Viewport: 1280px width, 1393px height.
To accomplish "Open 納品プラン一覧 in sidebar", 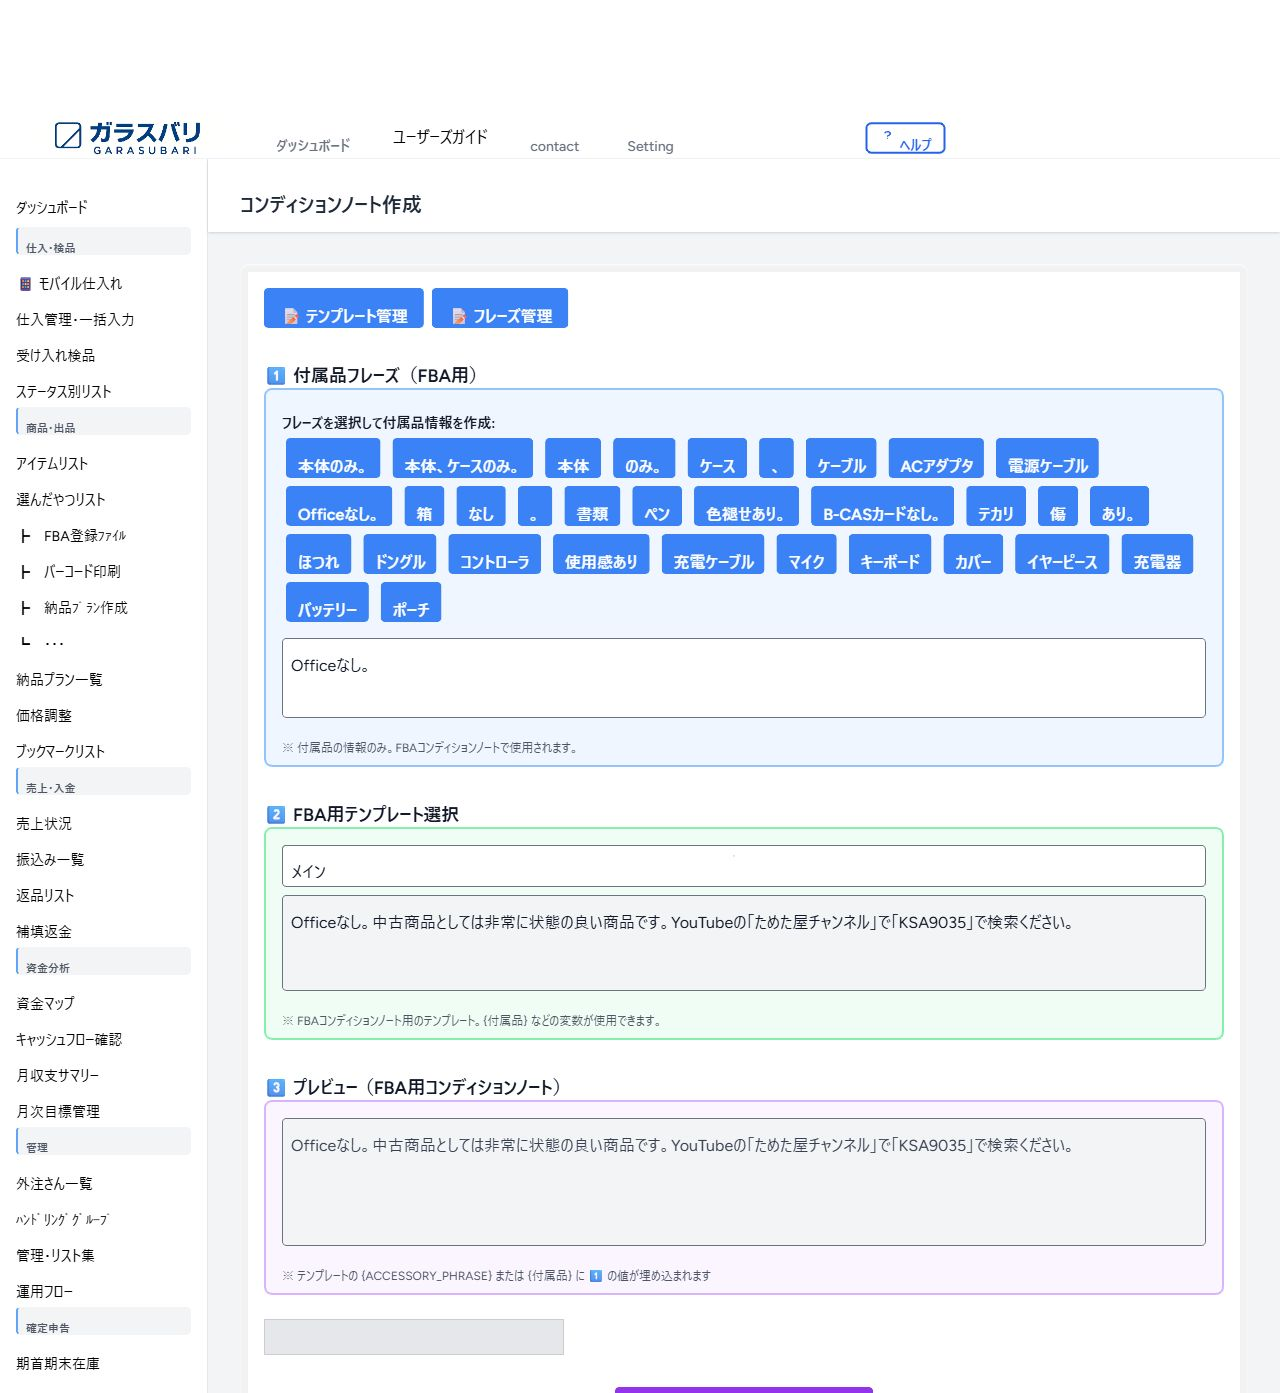I will point(59,680).
